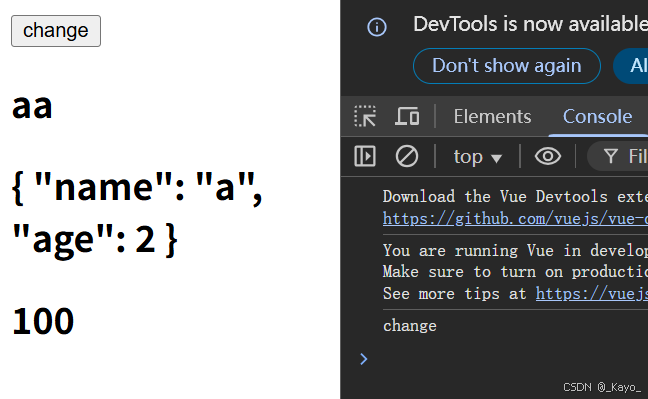Click 'You are running Vue' message
This screenshot has width=648, height=399.
point(515,250)
